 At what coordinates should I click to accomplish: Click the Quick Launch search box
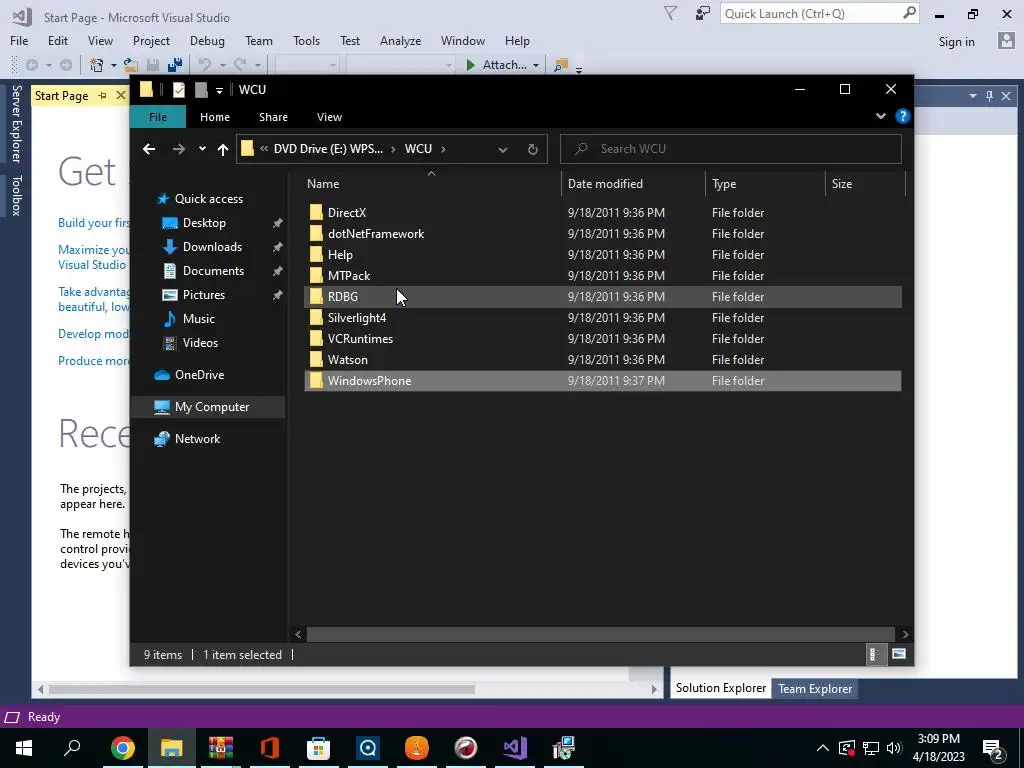coord(819,13)
